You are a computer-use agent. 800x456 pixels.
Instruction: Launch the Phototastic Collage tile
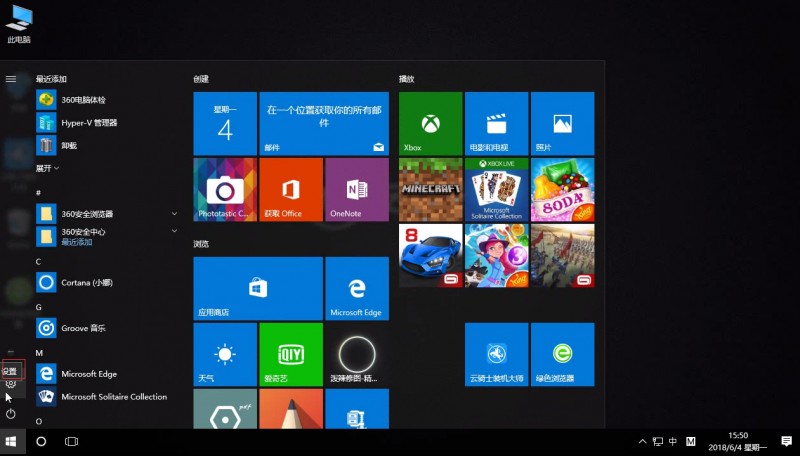pyautogui.click(x=225, y=189)
